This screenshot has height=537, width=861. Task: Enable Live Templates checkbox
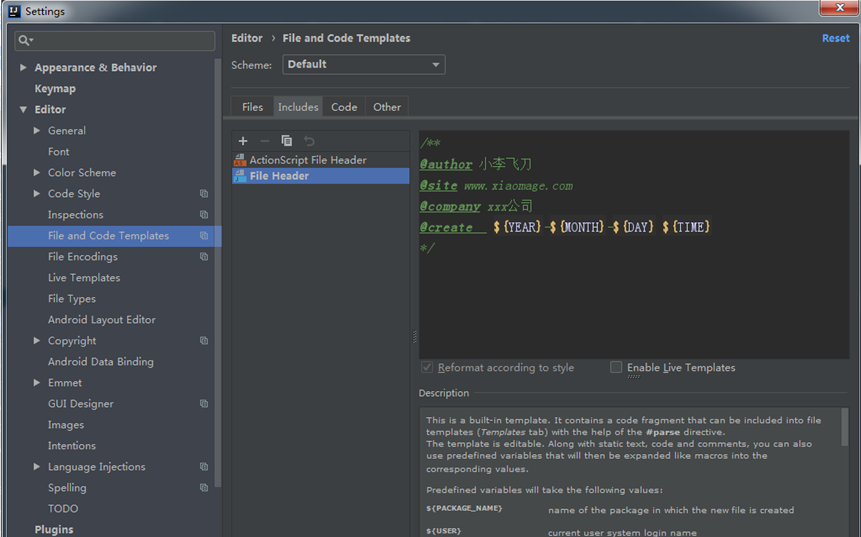click(616, 367)
